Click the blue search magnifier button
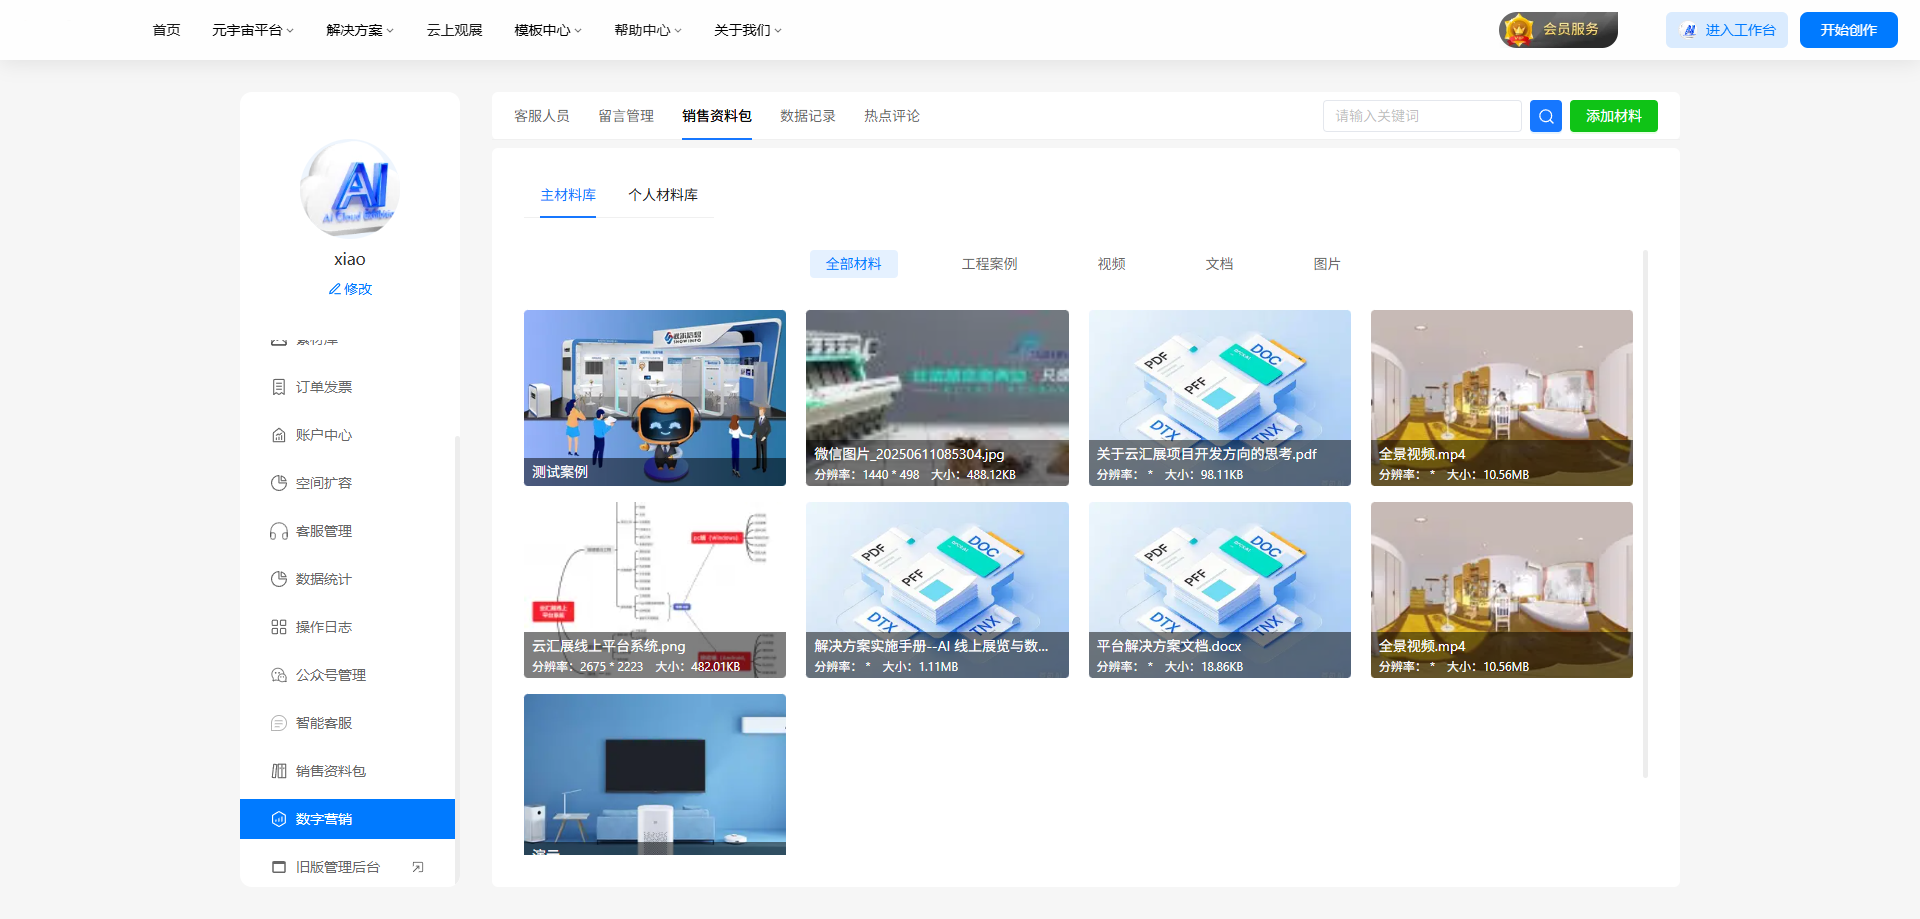Viewport: 1920px width, 919px height. coord(1545,116)
